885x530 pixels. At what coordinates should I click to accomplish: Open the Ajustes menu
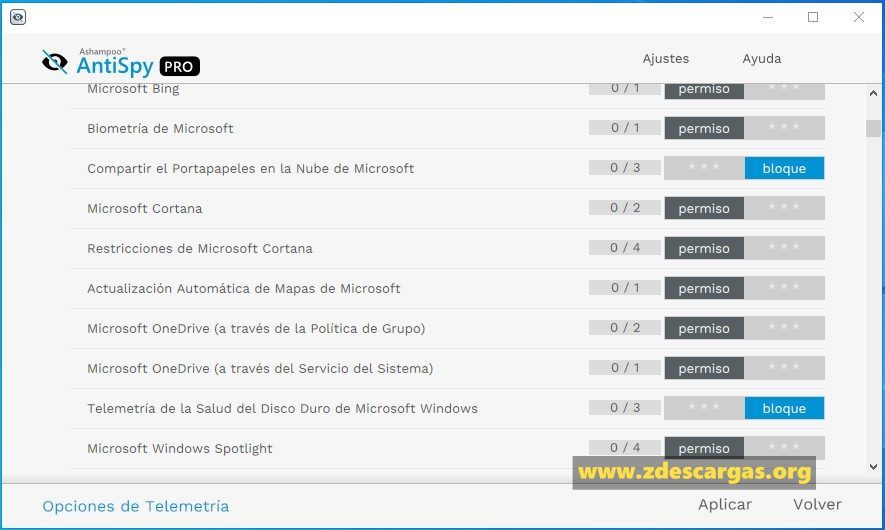[x=665, y=59]
